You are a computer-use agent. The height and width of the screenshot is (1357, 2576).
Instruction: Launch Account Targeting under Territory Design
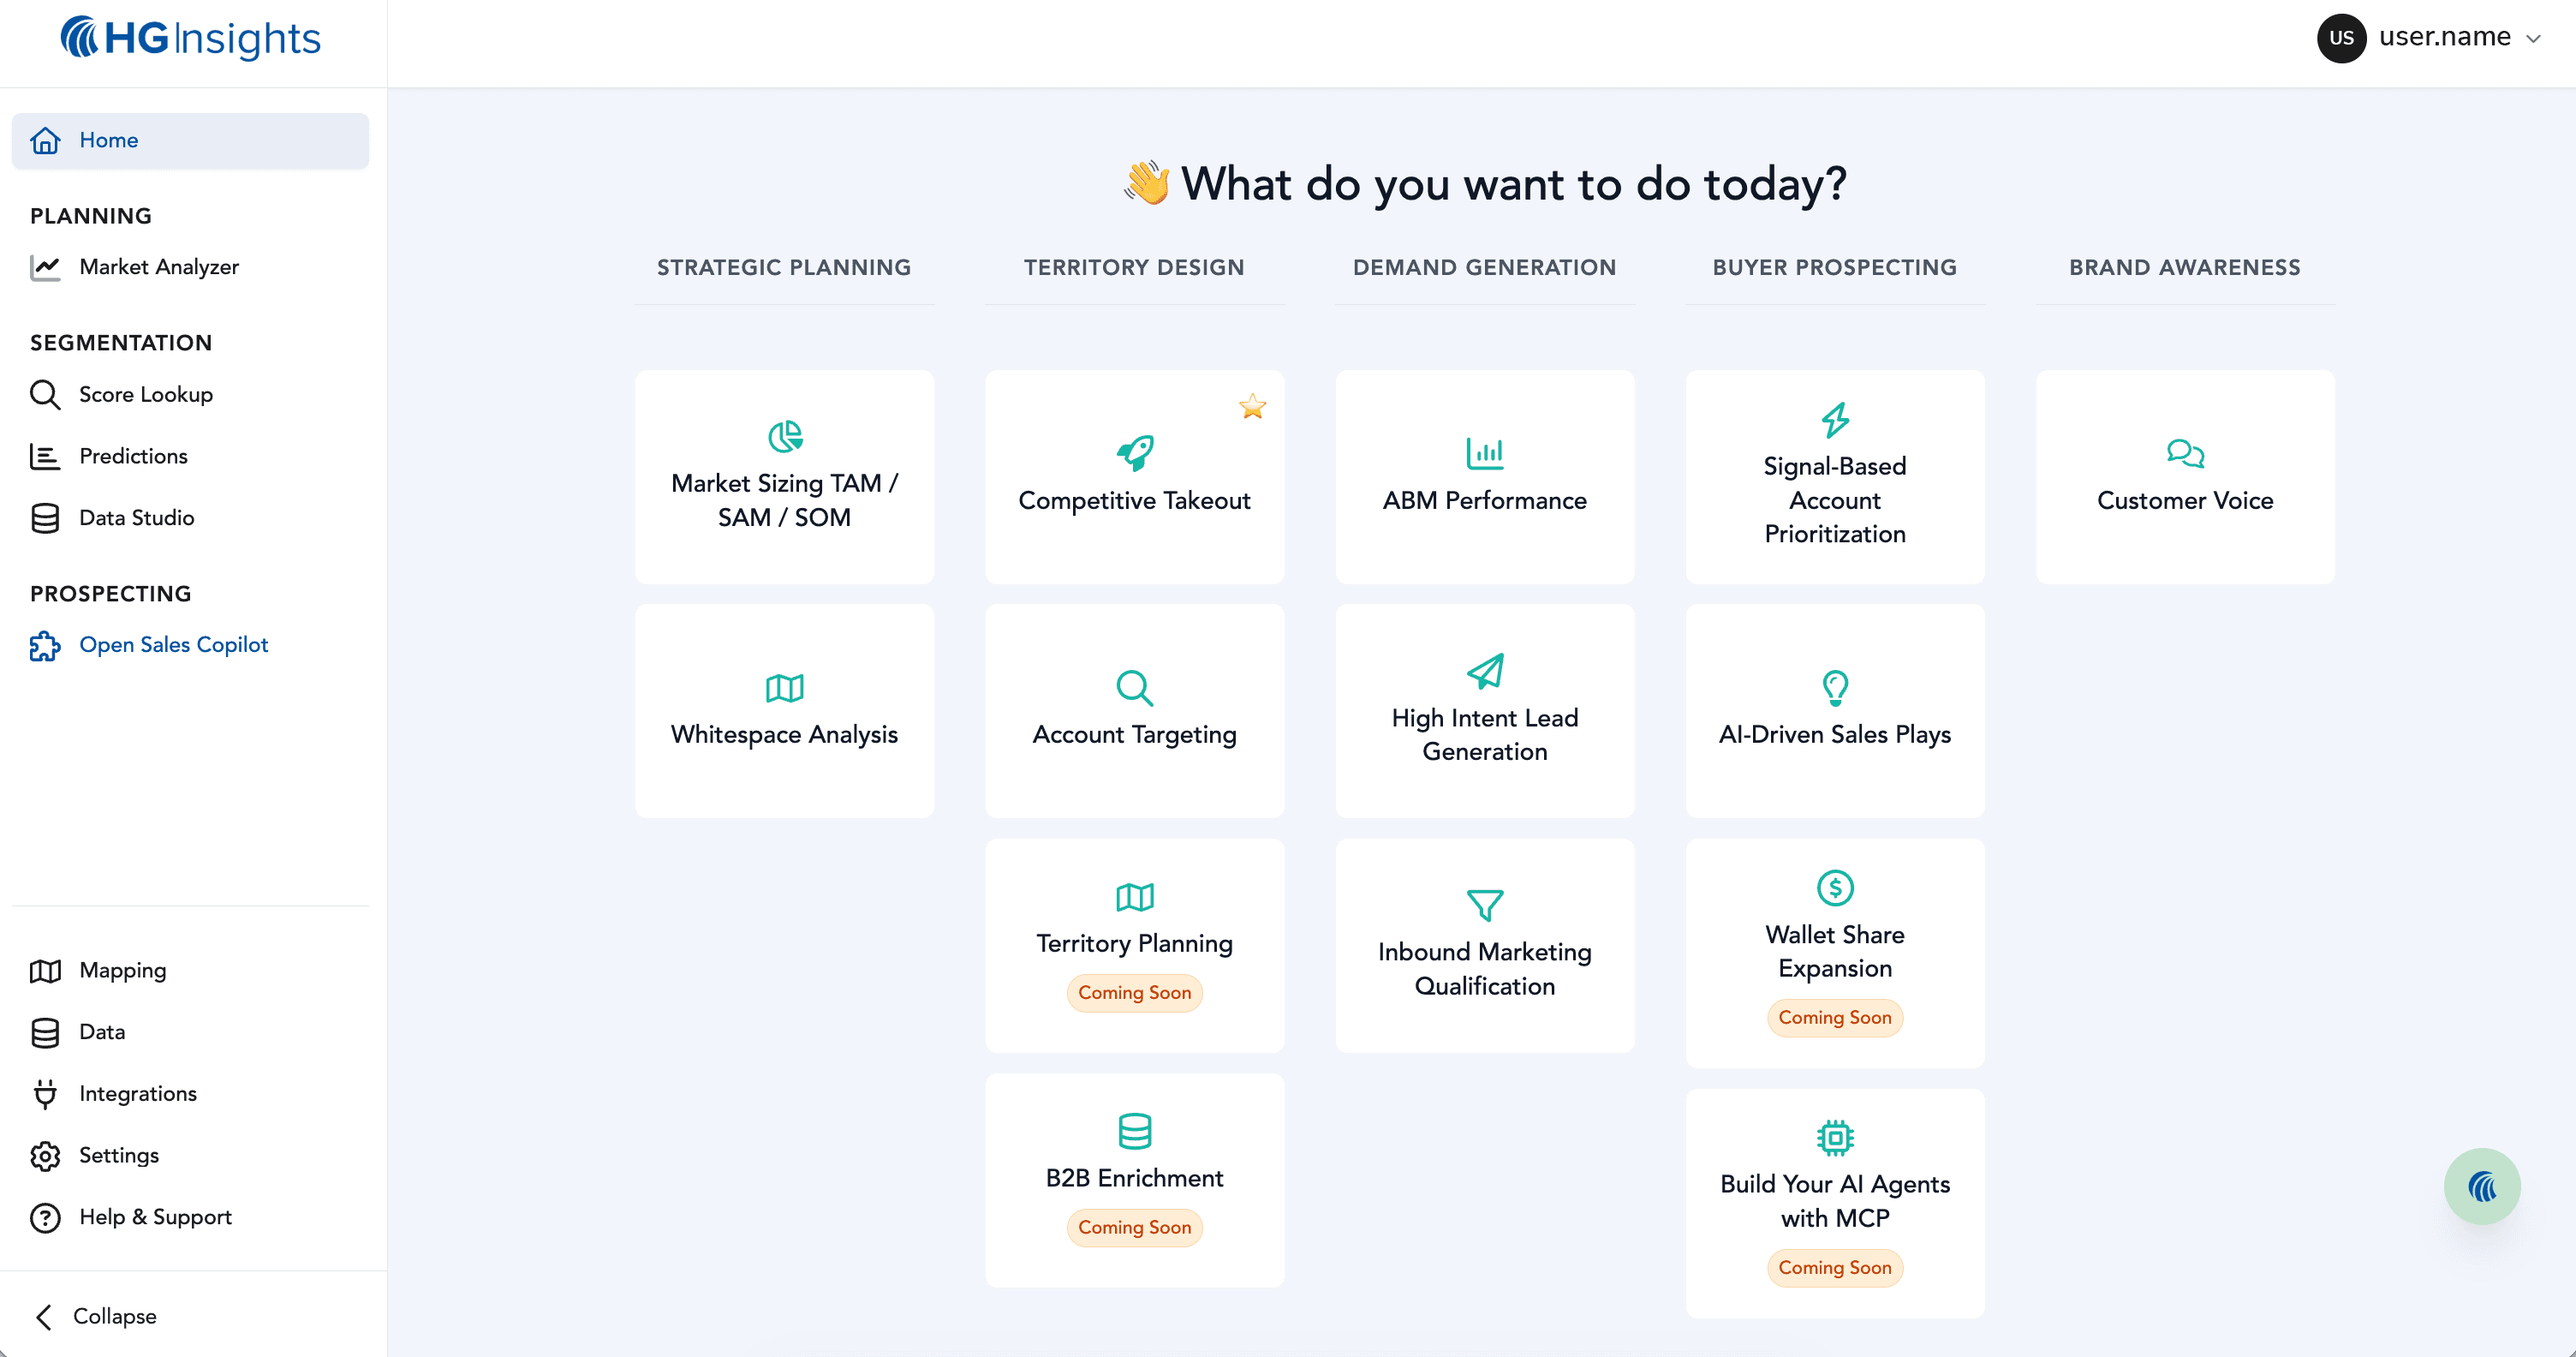coord(1134,710)
